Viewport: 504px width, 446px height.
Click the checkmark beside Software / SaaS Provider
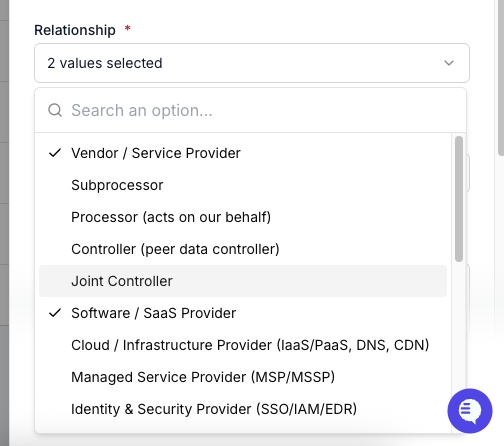[55, 313]
